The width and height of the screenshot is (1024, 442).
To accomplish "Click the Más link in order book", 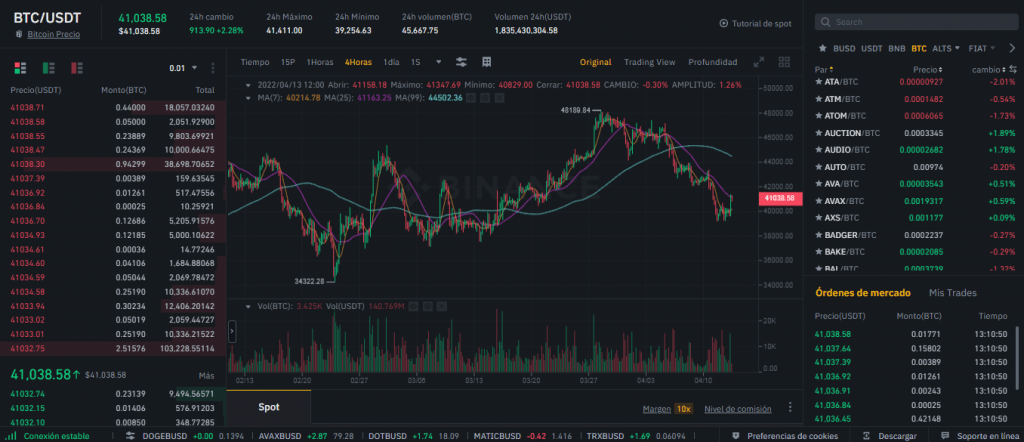I will tap(206, 375).
